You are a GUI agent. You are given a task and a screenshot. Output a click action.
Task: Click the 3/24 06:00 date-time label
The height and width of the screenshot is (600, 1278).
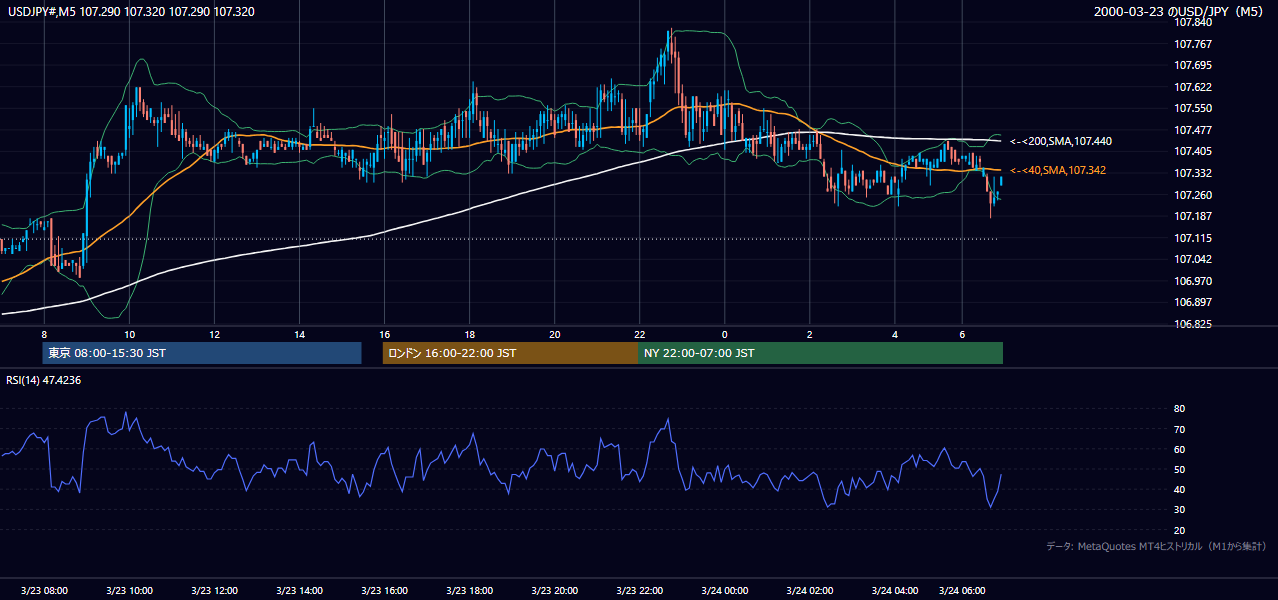point(963,591)
